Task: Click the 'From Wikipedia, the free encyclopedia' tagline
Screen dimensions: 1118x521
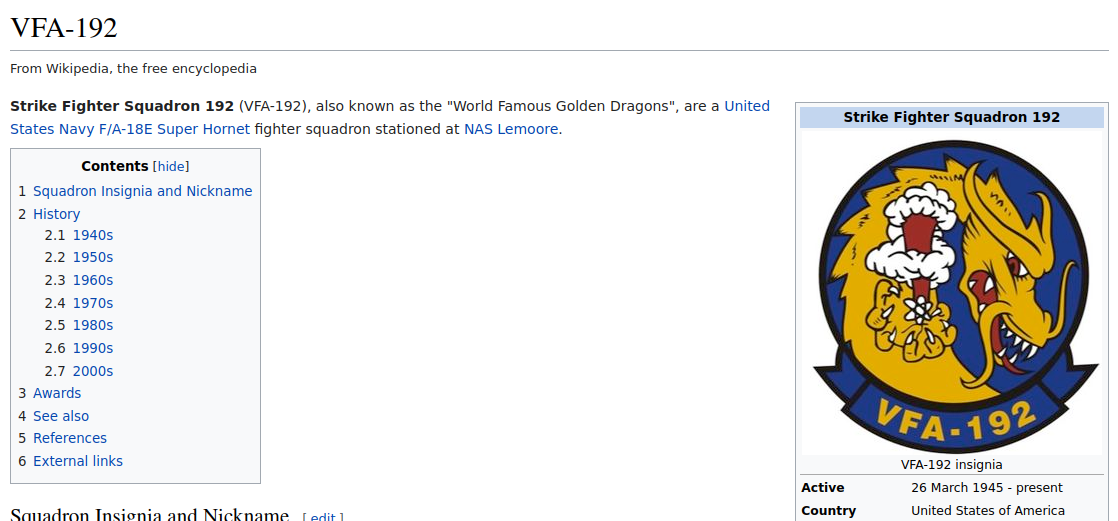Action: click(x=133, y=69)
